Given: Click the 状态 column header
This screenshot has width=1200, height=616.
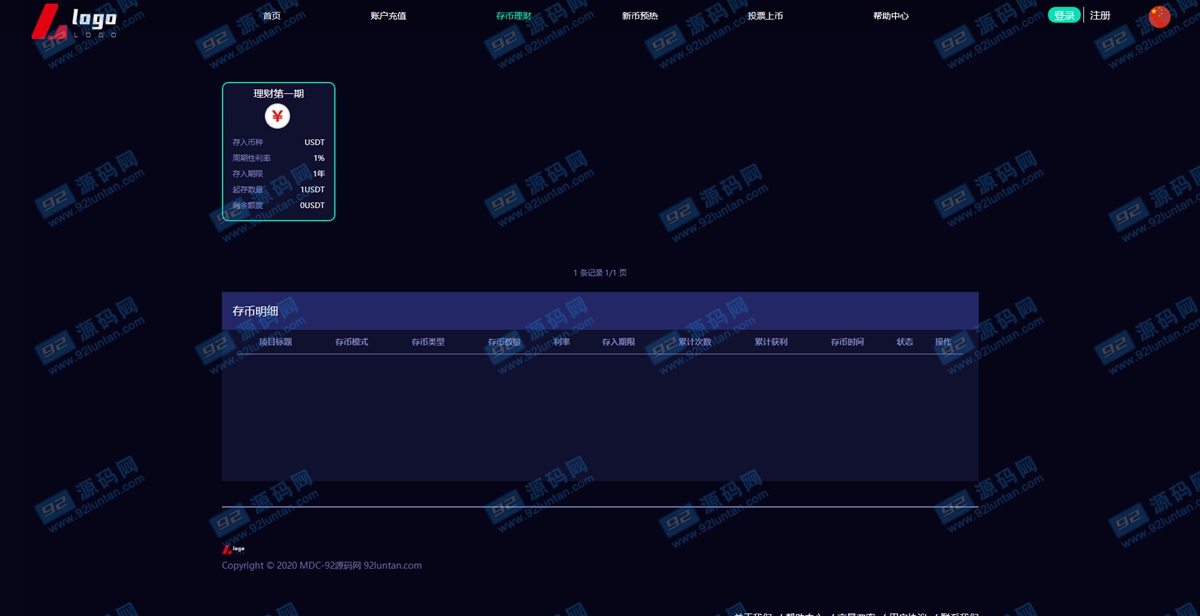Looking at the screenshot, I should [904, 342].
